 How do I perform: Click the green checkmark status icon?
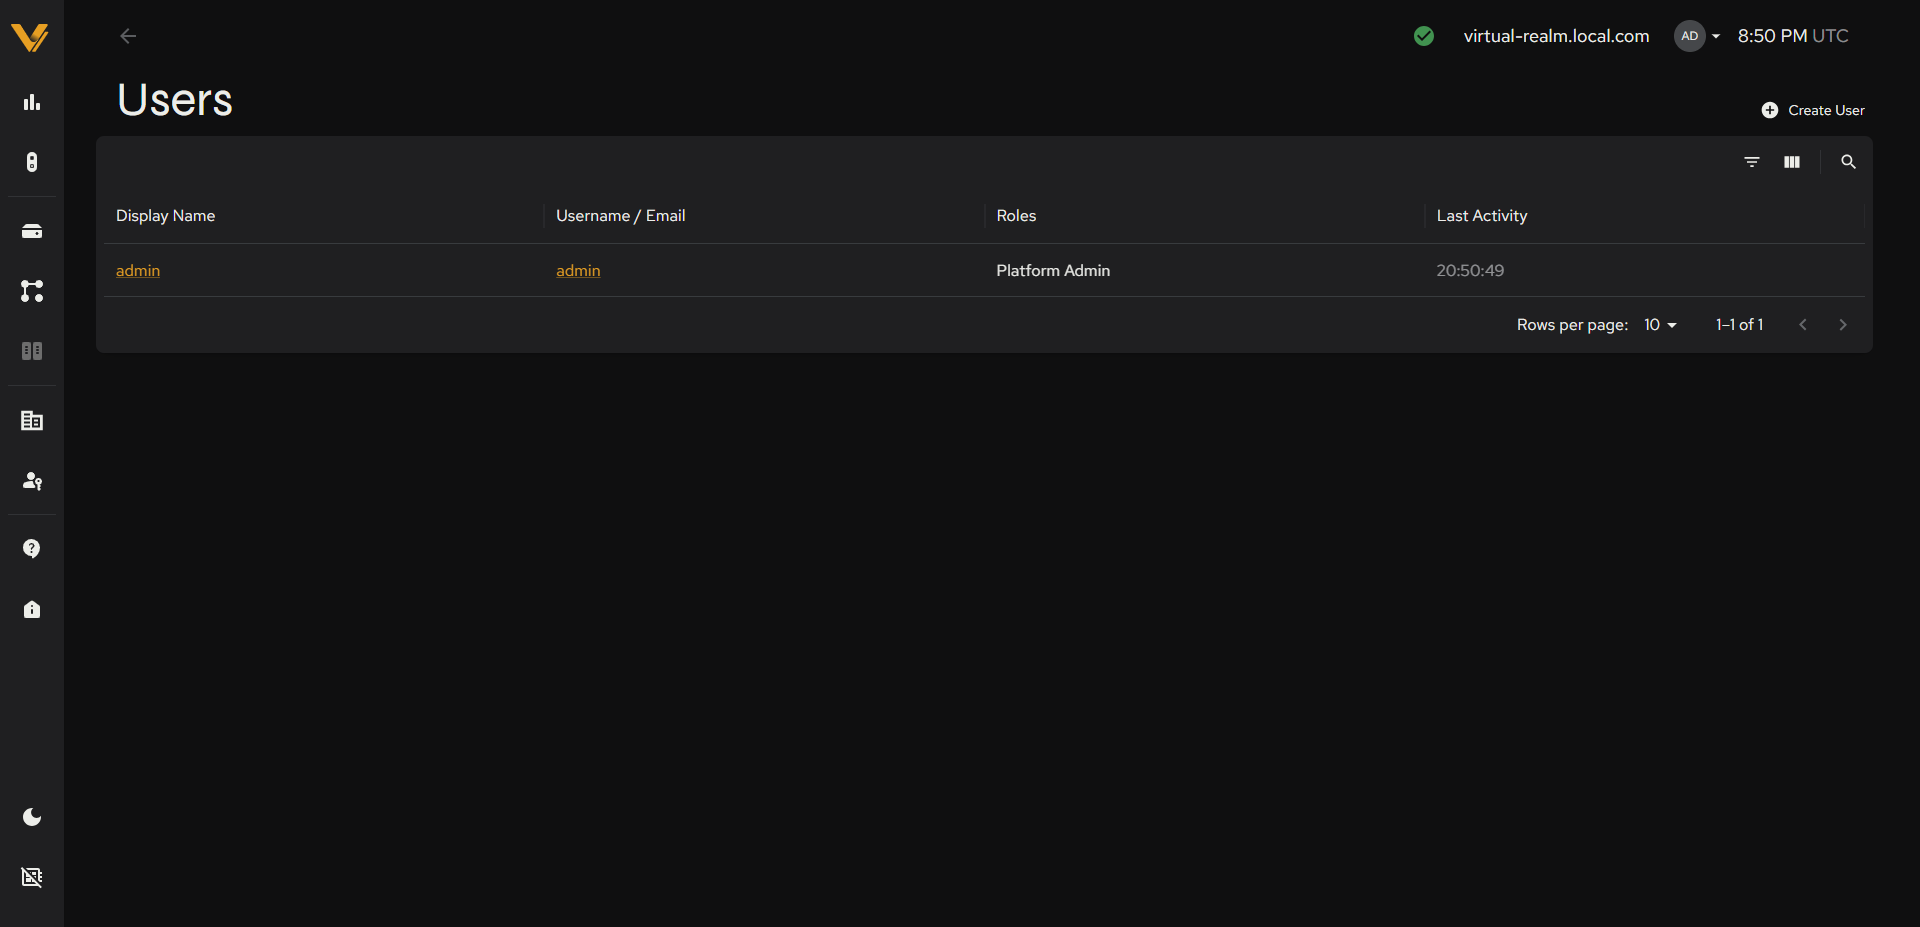coord(1424,36)
